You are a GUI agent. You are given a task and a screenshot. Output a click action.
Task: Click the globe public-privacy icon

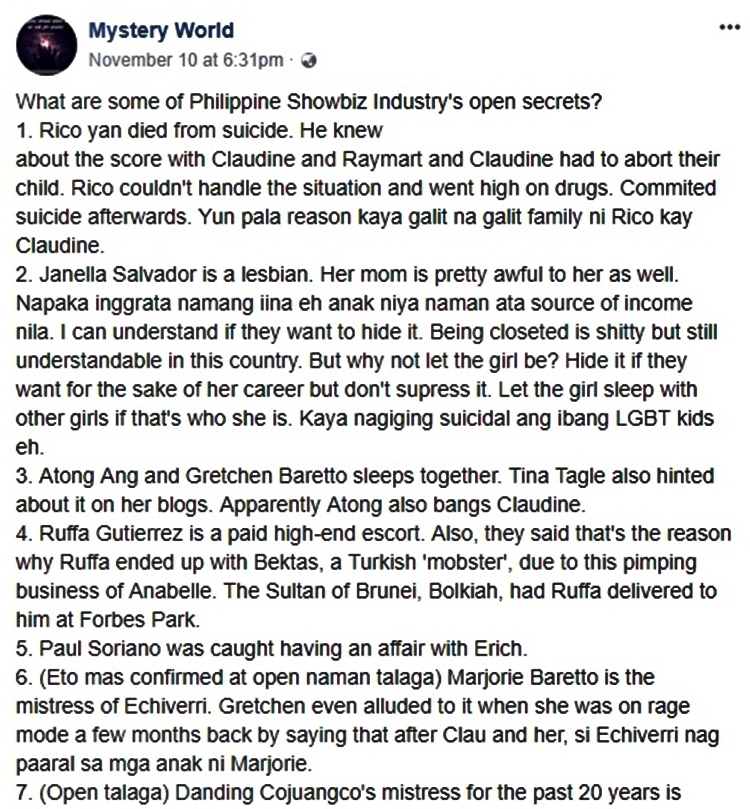point(308,60)
